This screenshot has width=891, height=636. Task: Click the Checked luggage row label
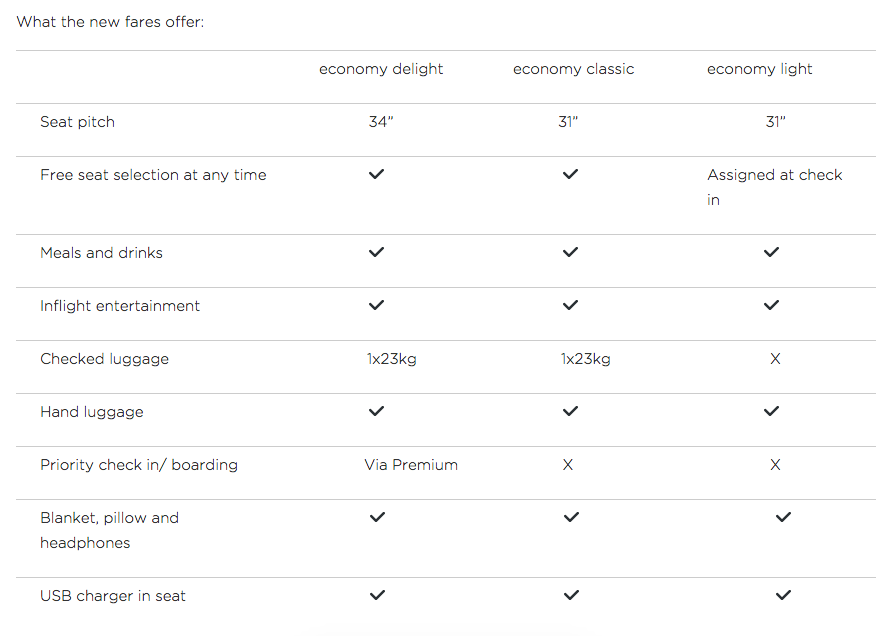tap(104, 358)
